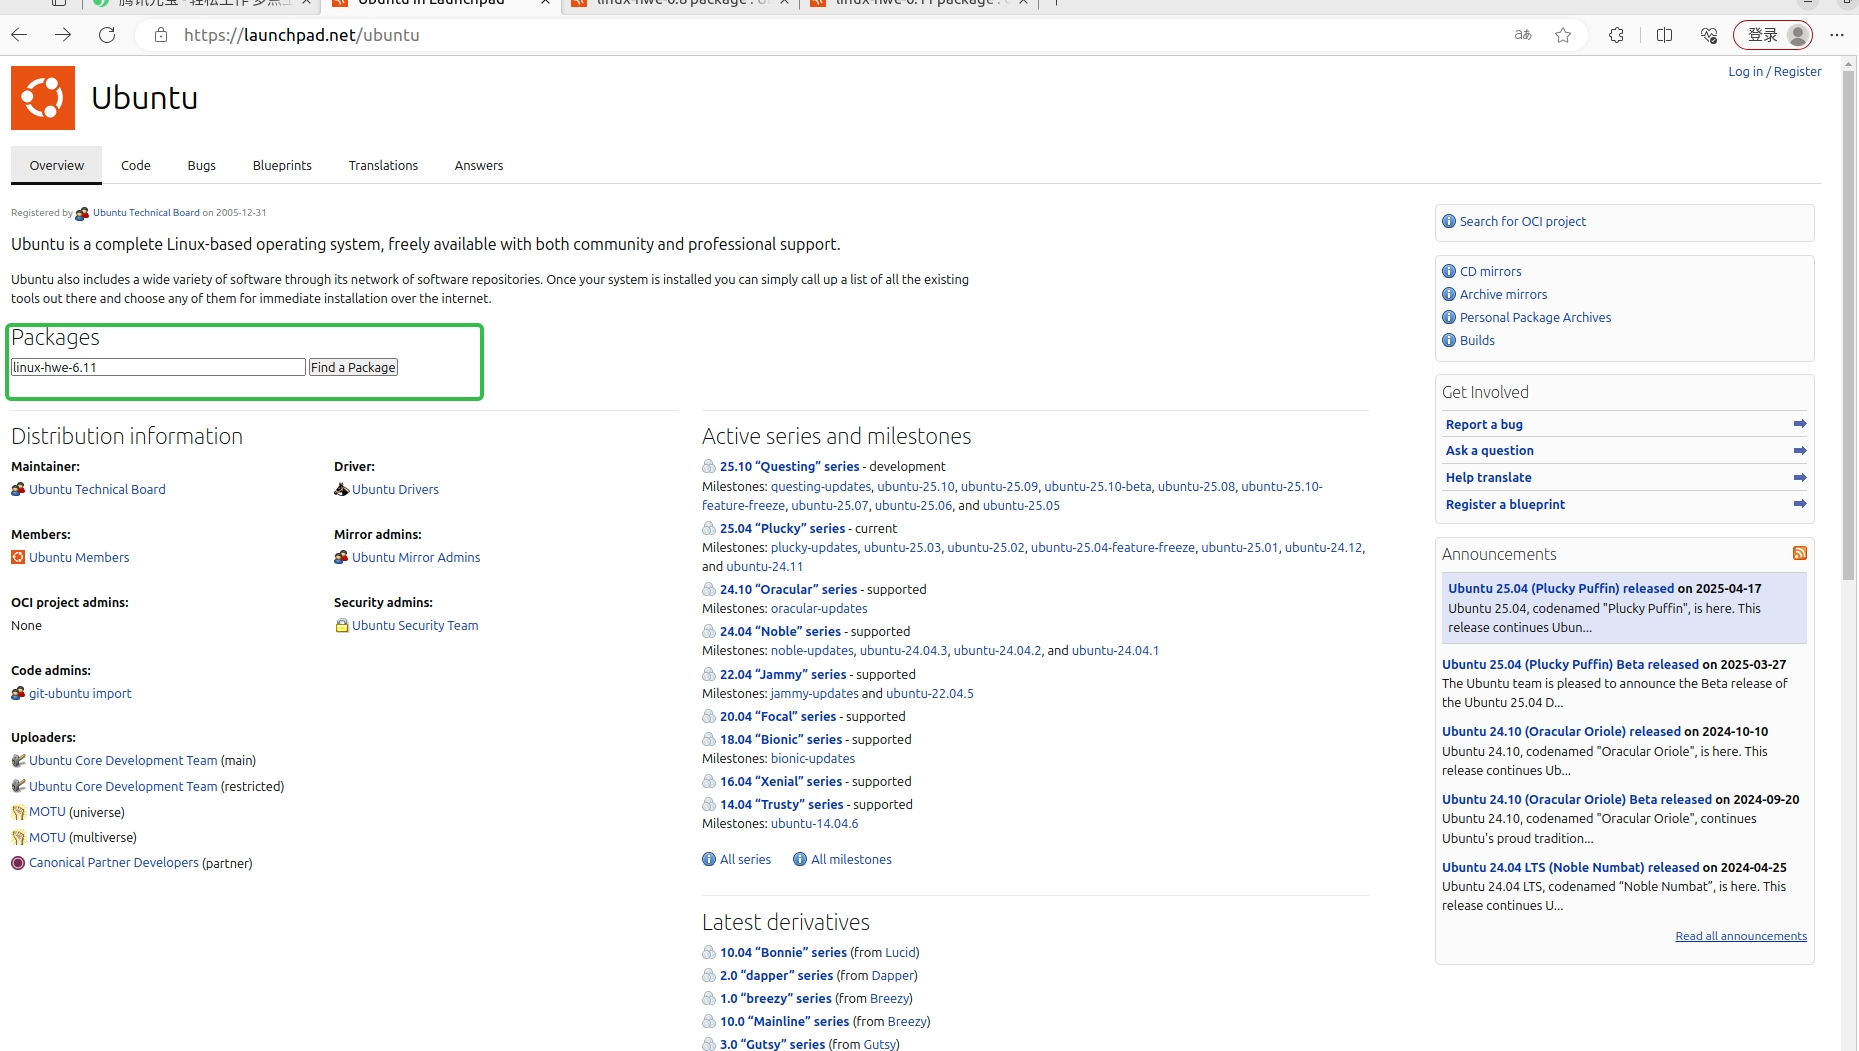Close the Ubuntu in Launchpad browser tab
Image resolution: width=1859 pixels, height=1051 pixels.
coord(545,3)
